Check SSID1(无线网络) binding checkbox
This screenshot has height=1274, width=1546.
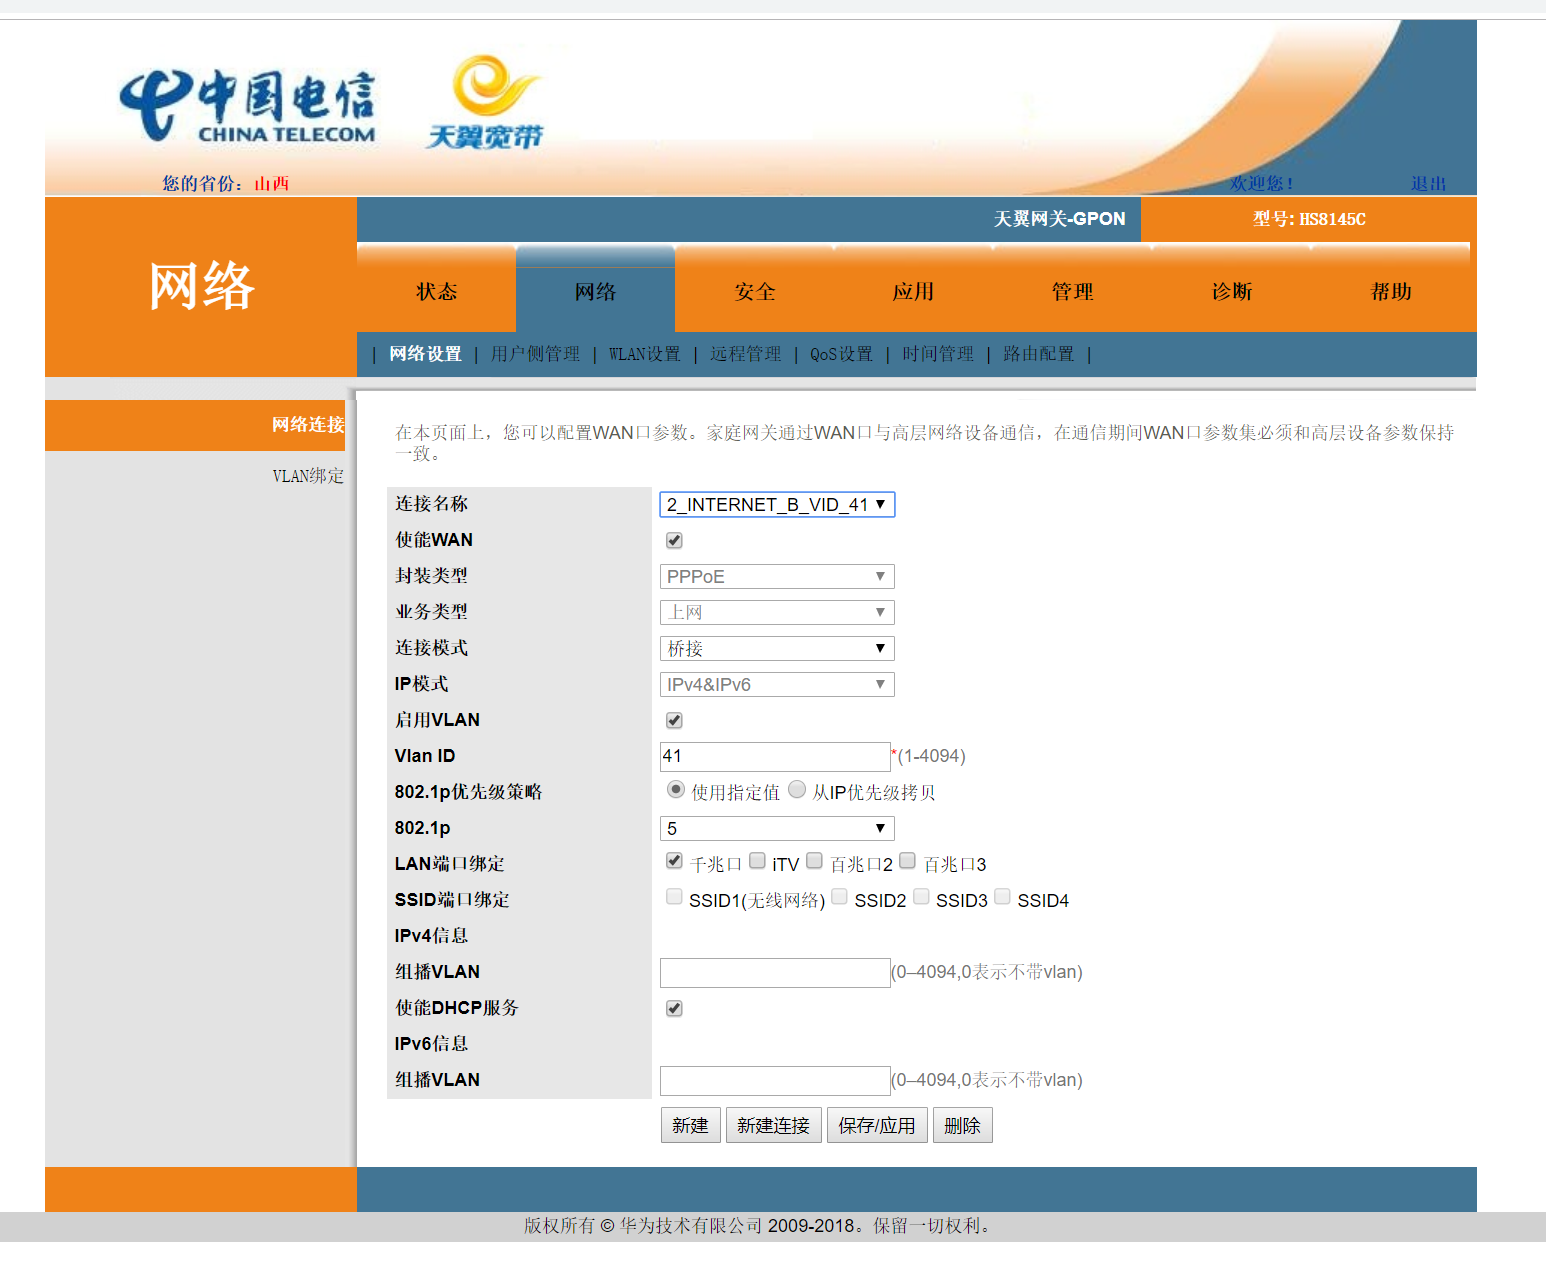click(674, 897)
